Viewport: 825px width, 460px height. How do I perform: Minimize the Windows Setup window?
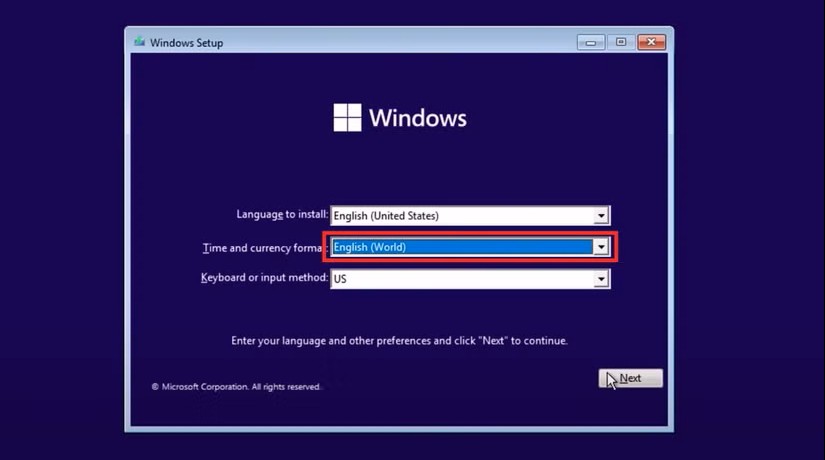(590, 42)
